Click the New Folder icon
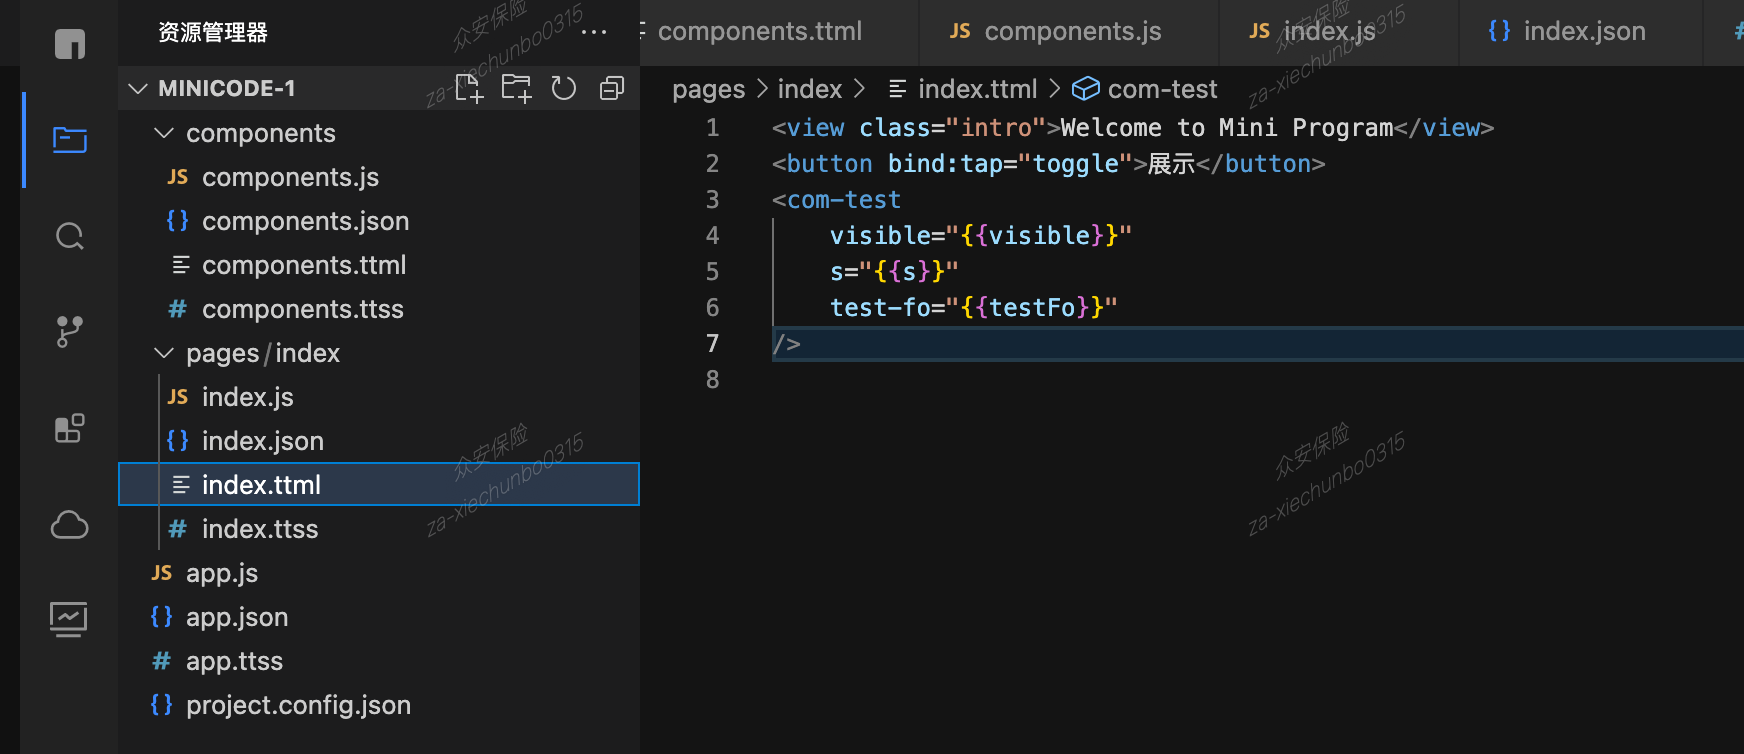 [516, 89]
